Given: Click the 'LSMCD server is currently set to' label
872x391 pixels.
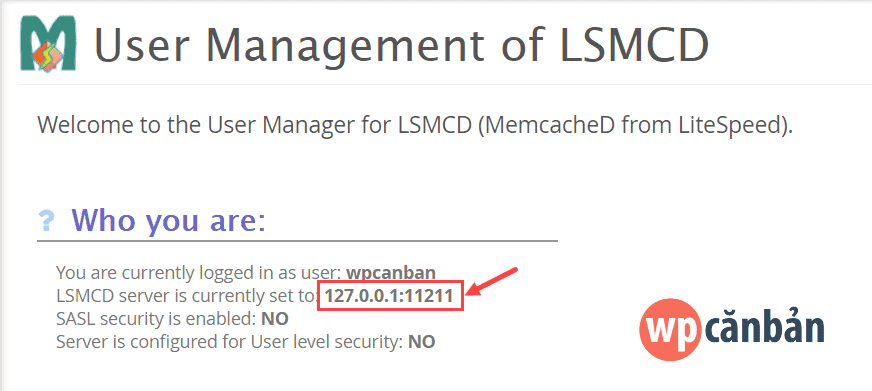Looking at the screenshot, I should (189, 296).
